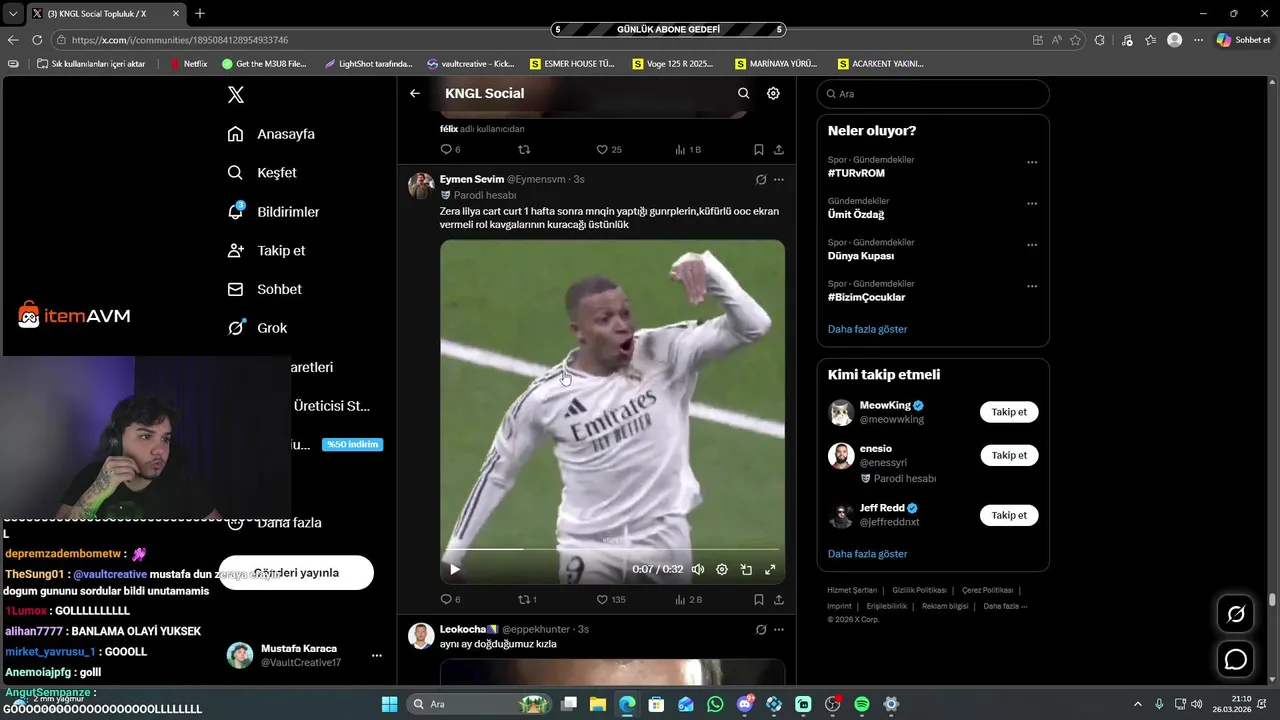Open Discord from the taskbar
The width and height of the screenshot is (1280, 720).
click(x=745, y=704)
